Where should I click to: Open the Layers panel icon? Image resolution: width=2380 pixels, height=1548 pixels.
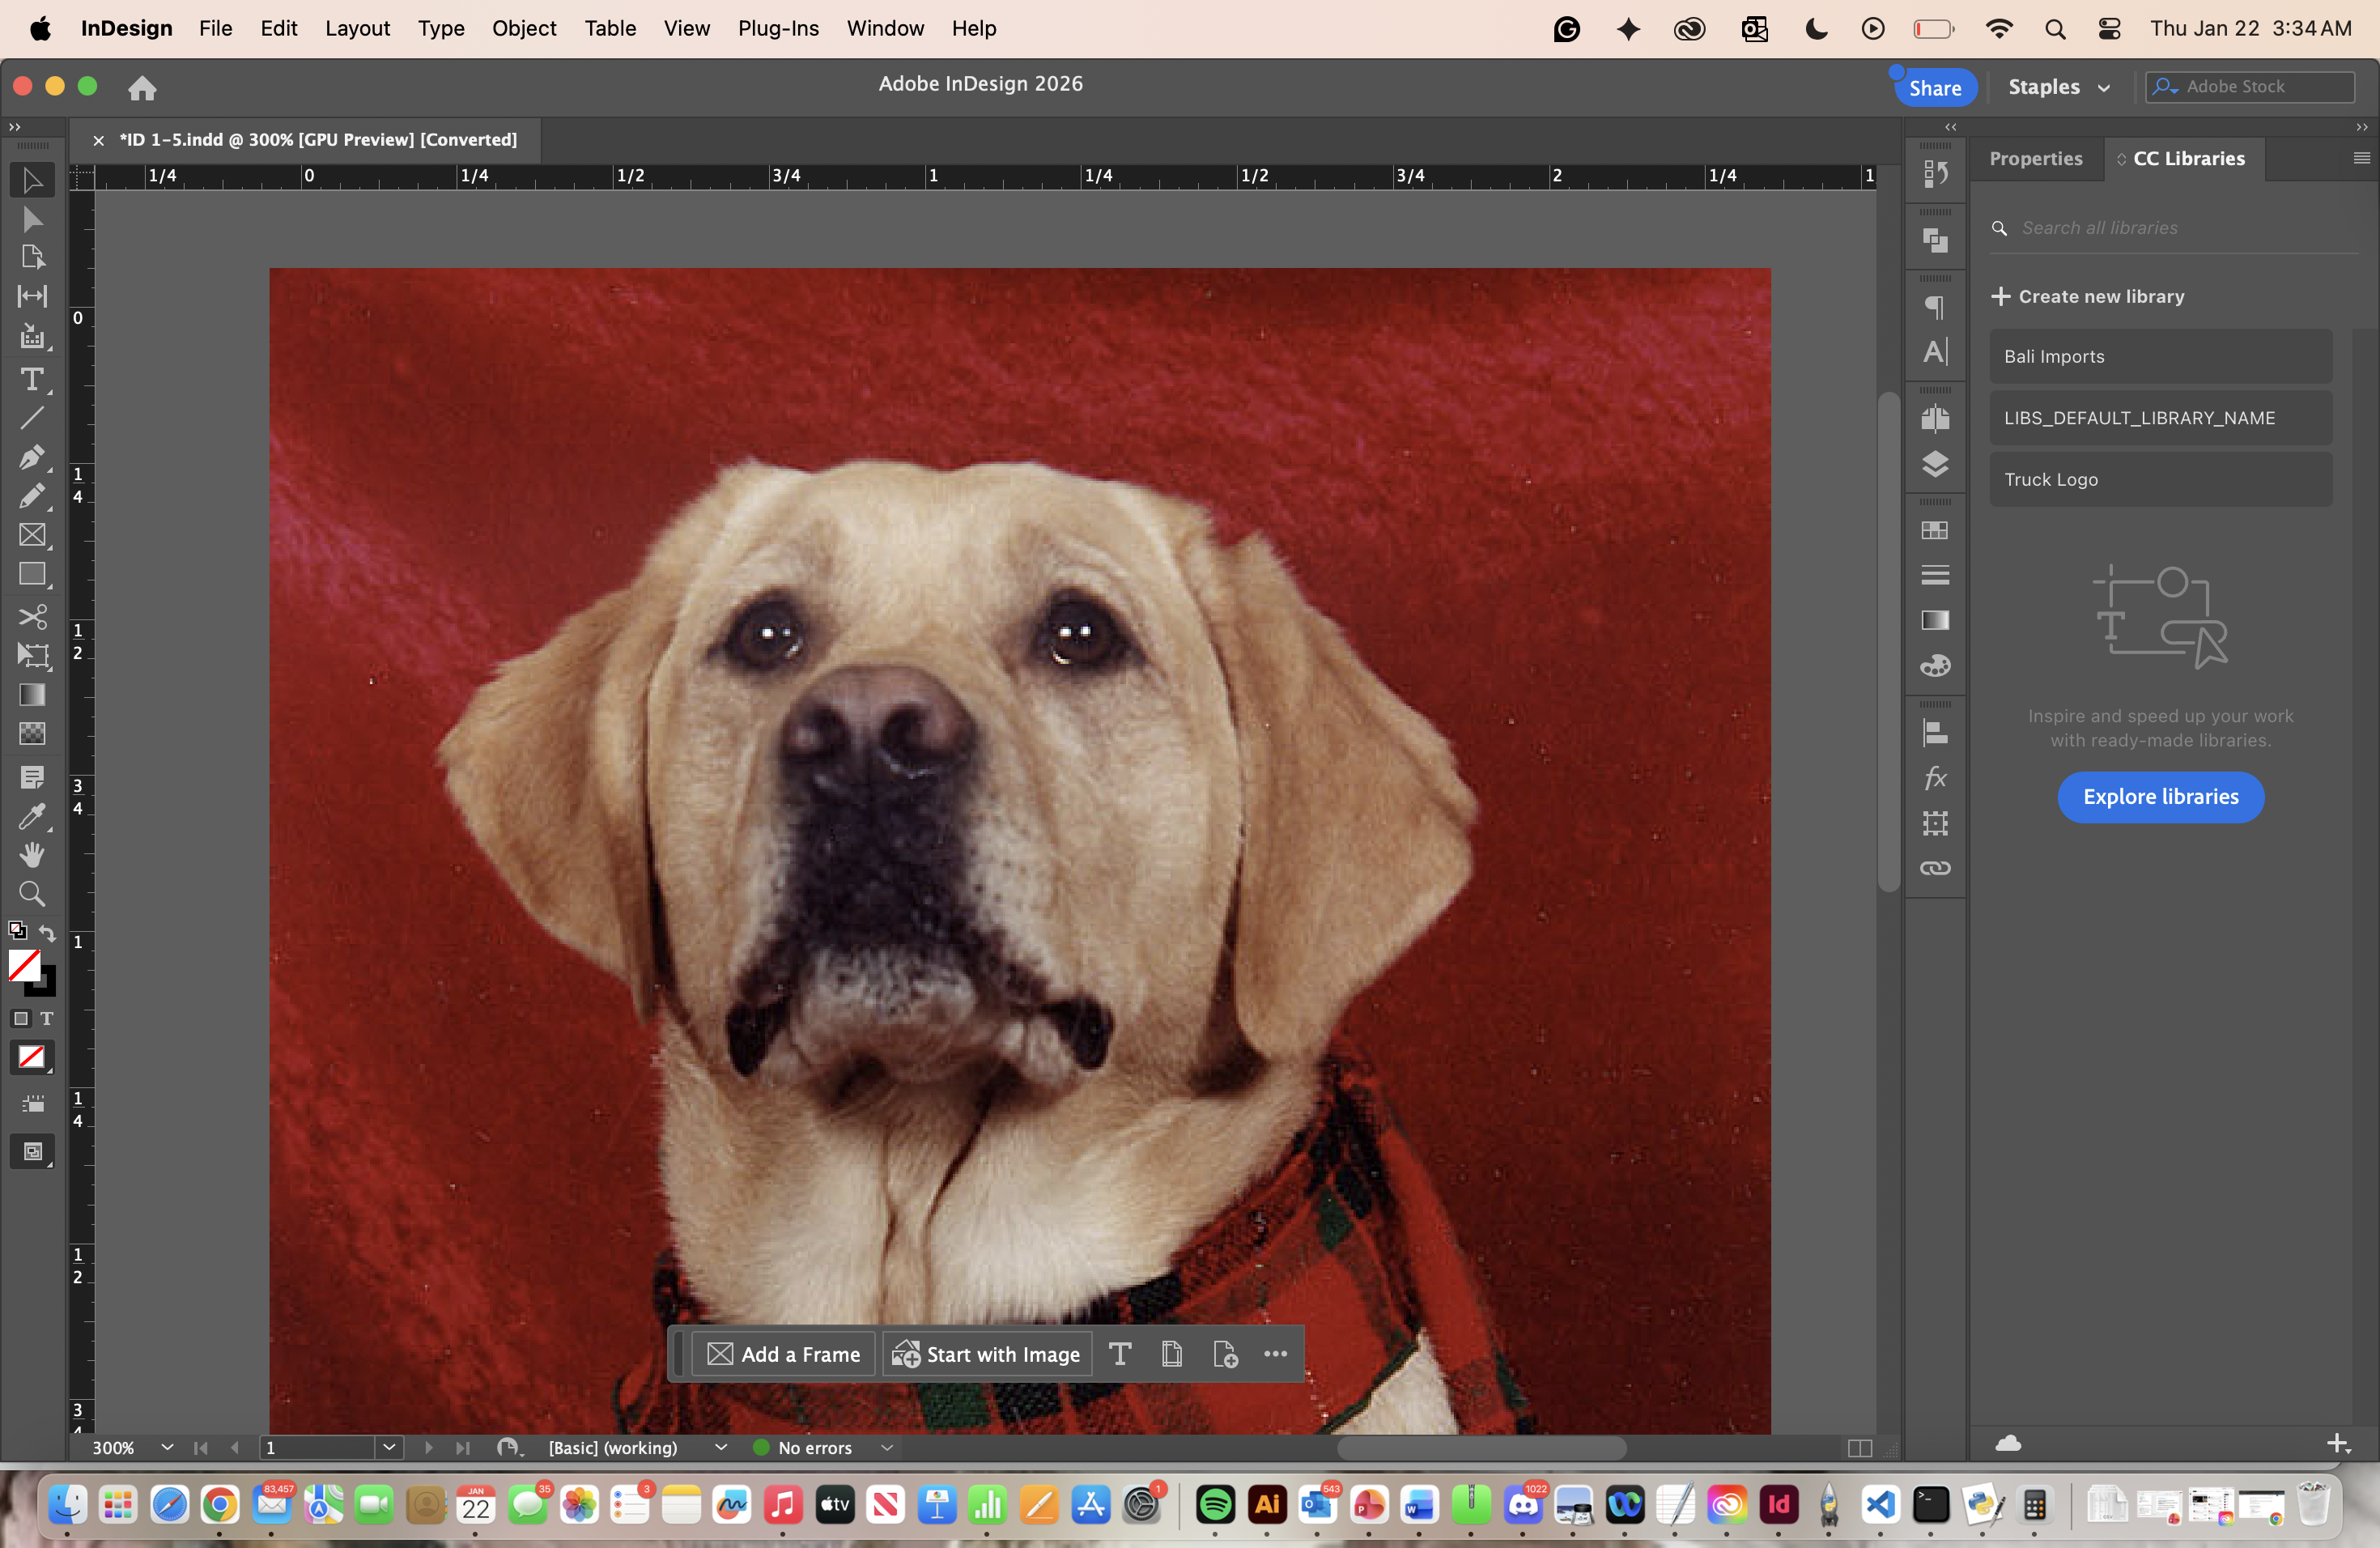pos(1934,464)
